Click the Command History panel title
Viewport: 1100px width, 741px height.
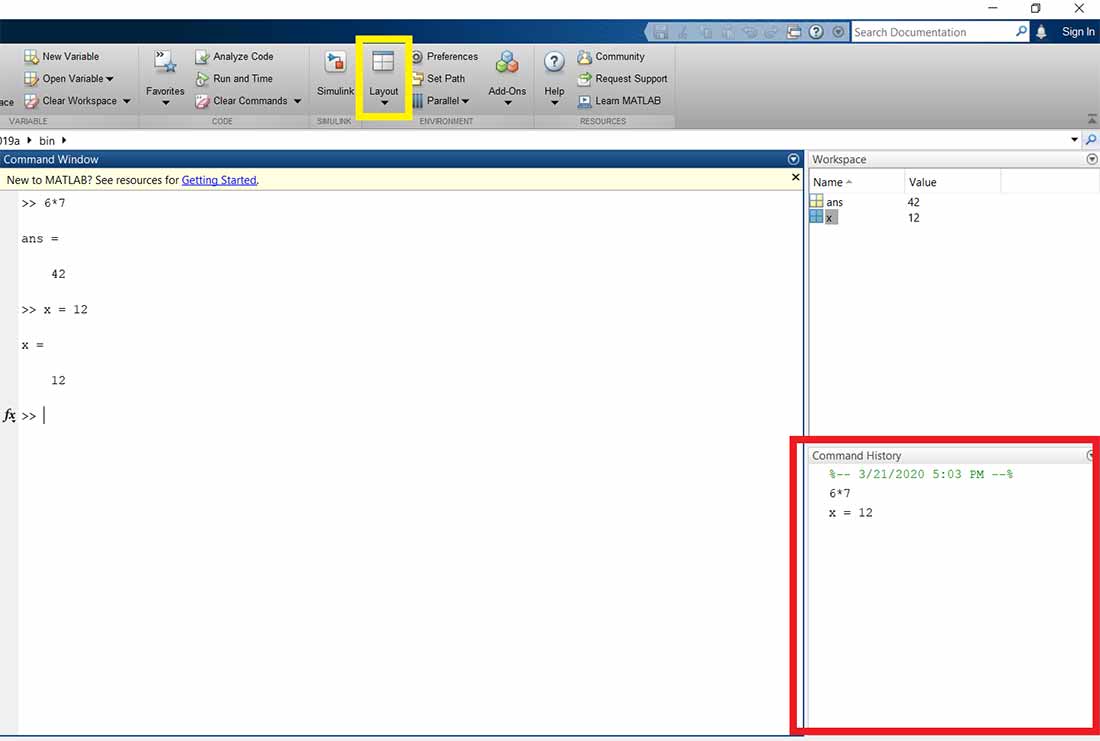click(856, 455)
